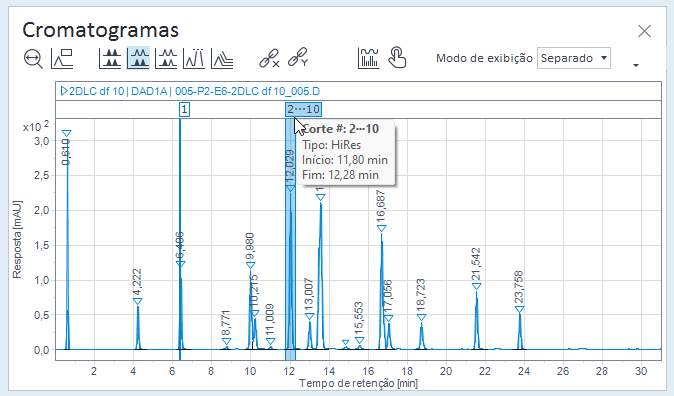Viewport: 674px width, 396px height.
Task: Click the 9,980 peak label
Action: coord(250,246)
